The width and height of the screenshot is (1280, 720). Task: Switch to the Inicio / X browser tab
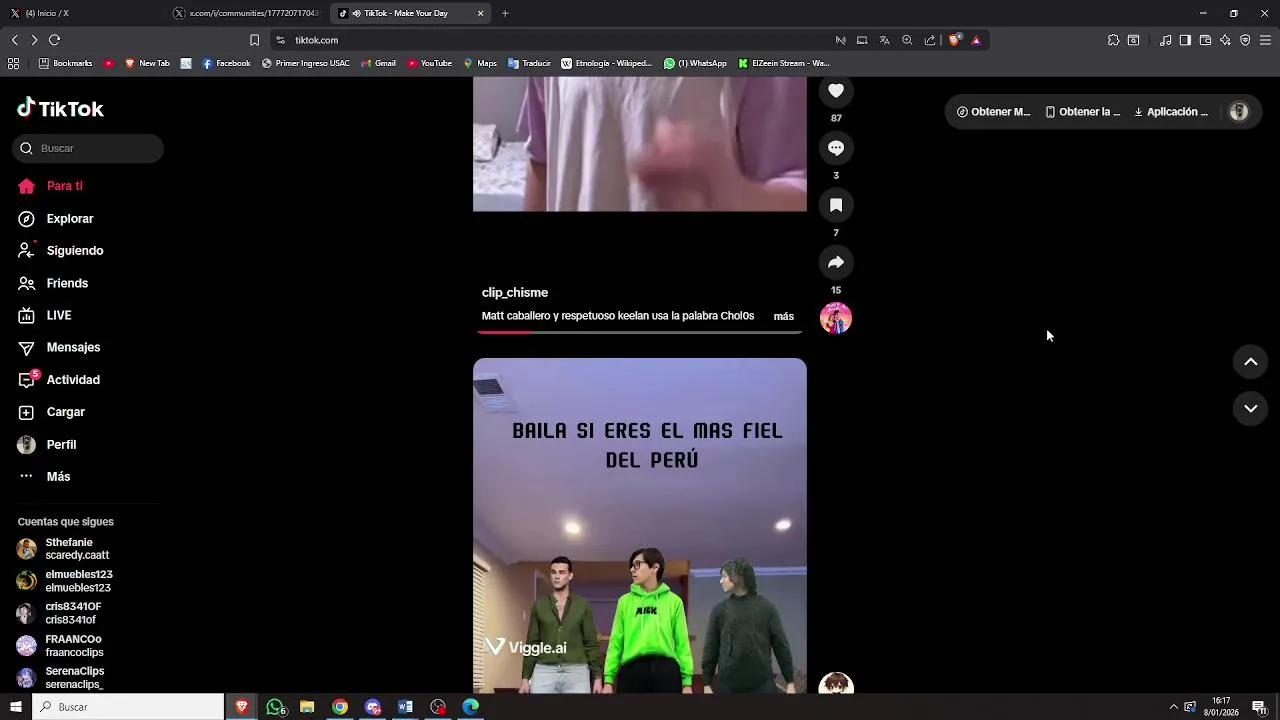(x=82, y=13)
